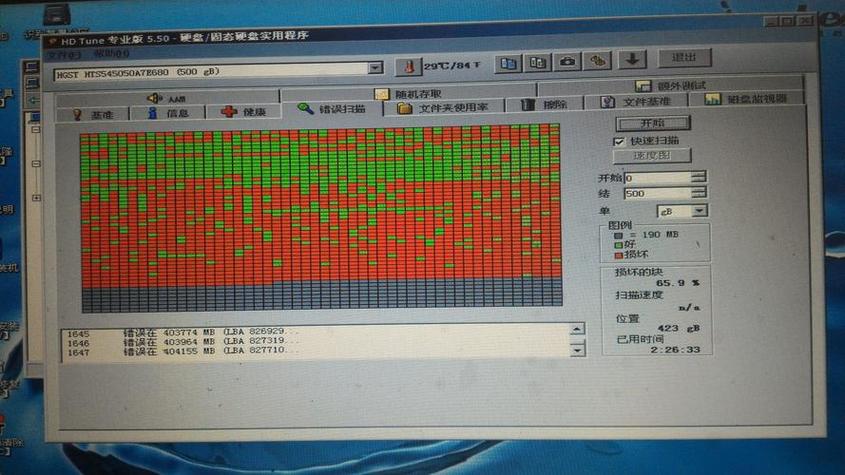Click the 开始 start scan button

click(x=653, y=123)
